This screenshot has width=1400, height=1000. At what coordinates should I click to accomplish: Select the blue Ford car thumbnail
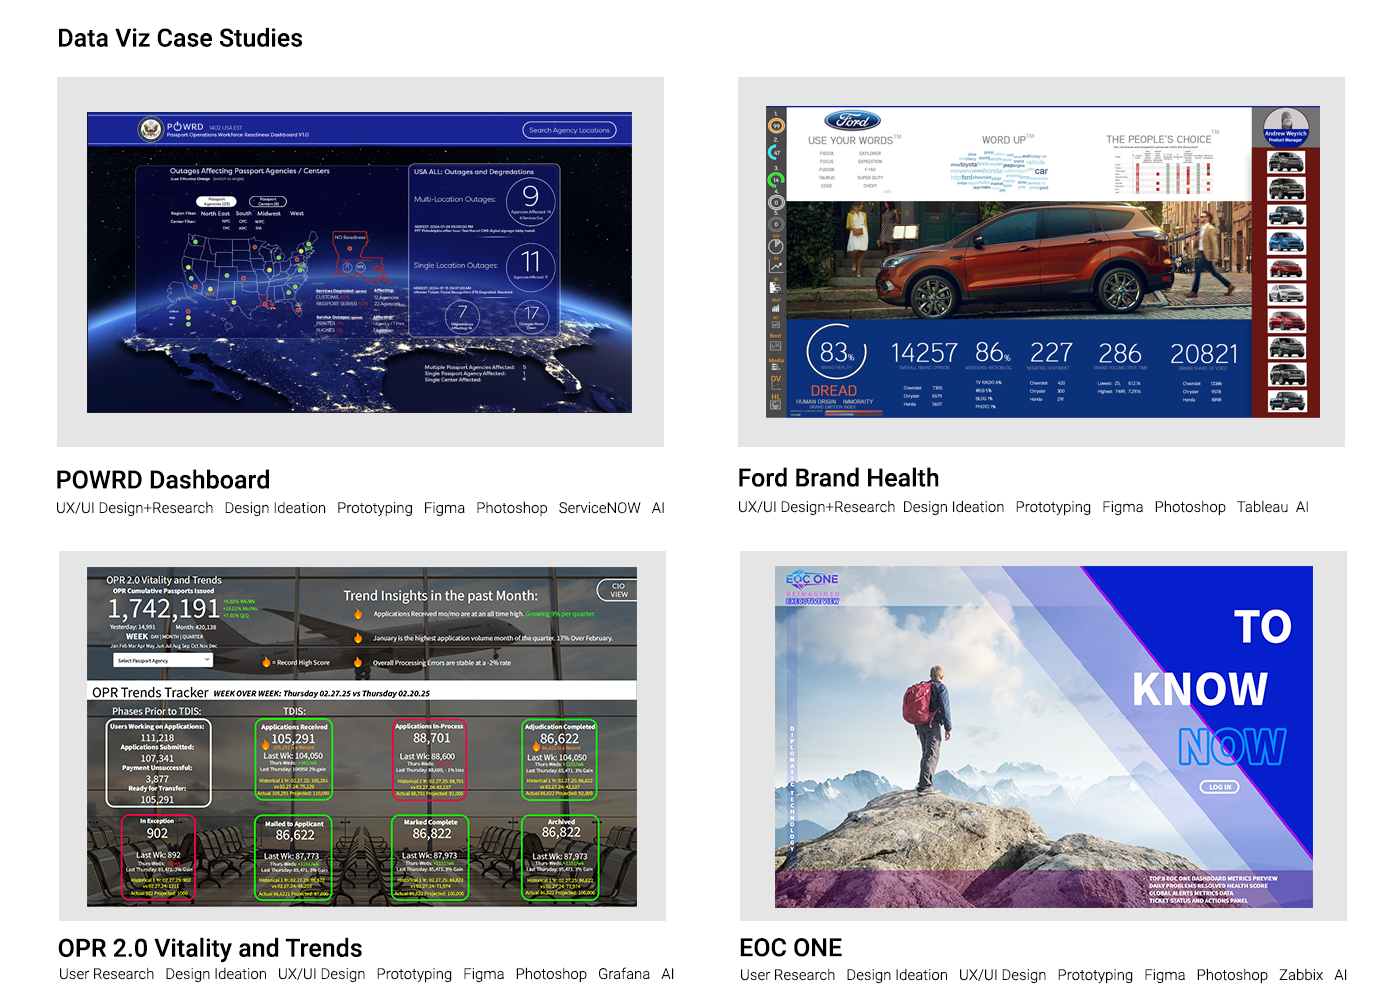pyautogui.click(x=1285, y=241)
